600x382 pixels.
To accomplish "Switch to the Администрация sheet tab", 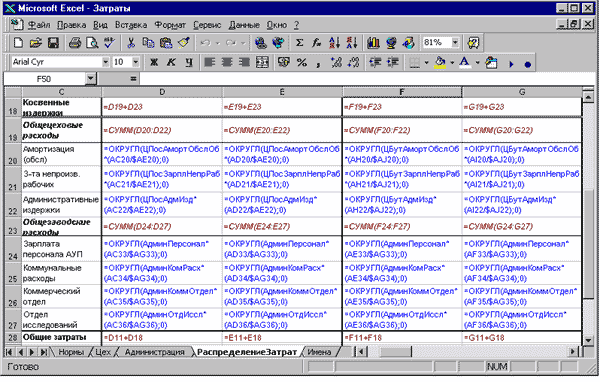I will point(155,352).
